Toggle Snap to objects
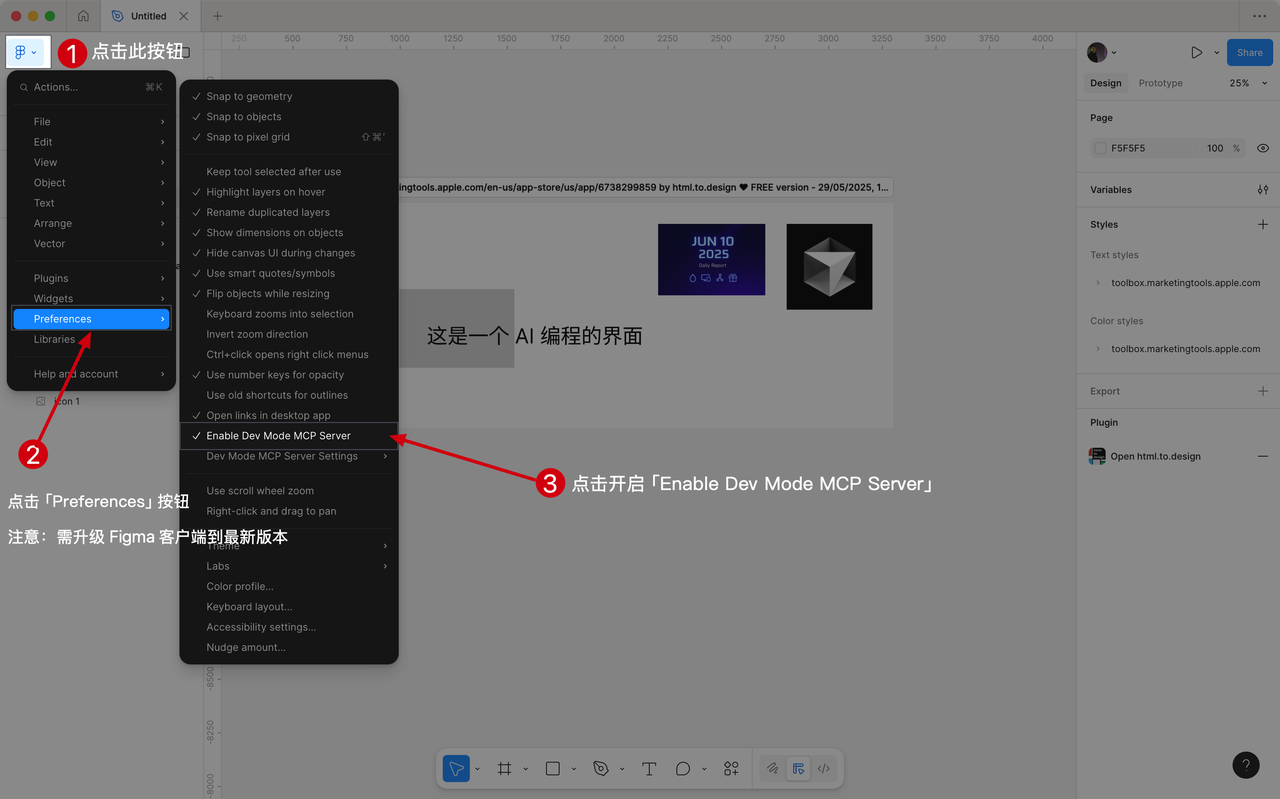Viewport: 1280px width, 799px height. click(x=289, y=117)
